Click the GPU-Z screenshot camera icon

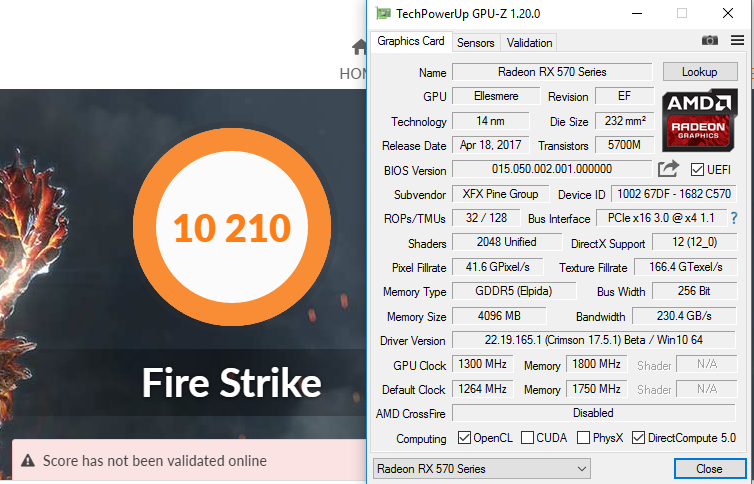709,40
